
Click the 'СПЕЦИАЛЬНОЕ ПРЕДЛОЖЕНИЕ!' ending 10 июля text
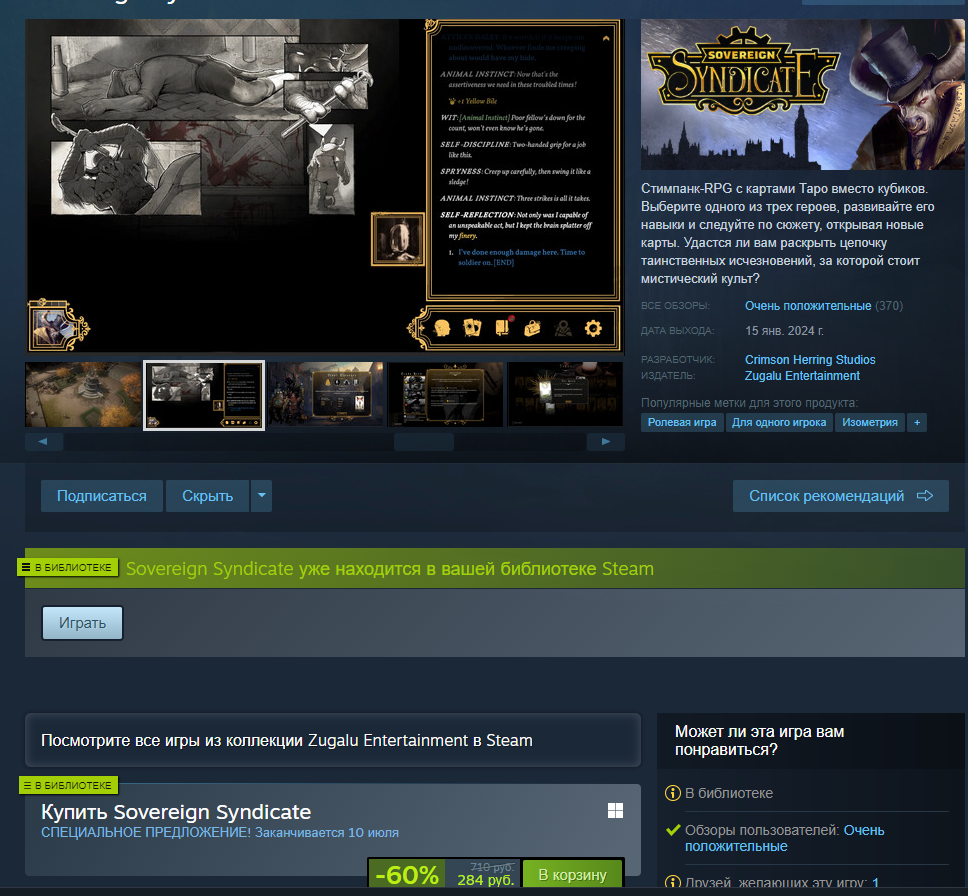[x=220, y=832]
